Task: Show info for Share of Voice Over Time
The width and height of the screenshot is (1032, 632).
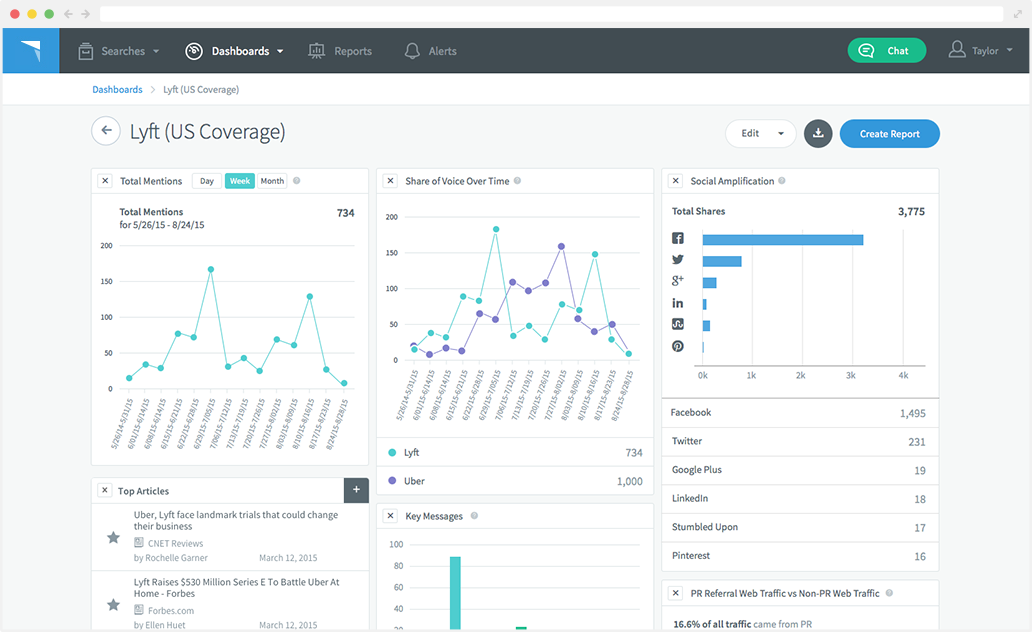Action: tap(517, 180)
